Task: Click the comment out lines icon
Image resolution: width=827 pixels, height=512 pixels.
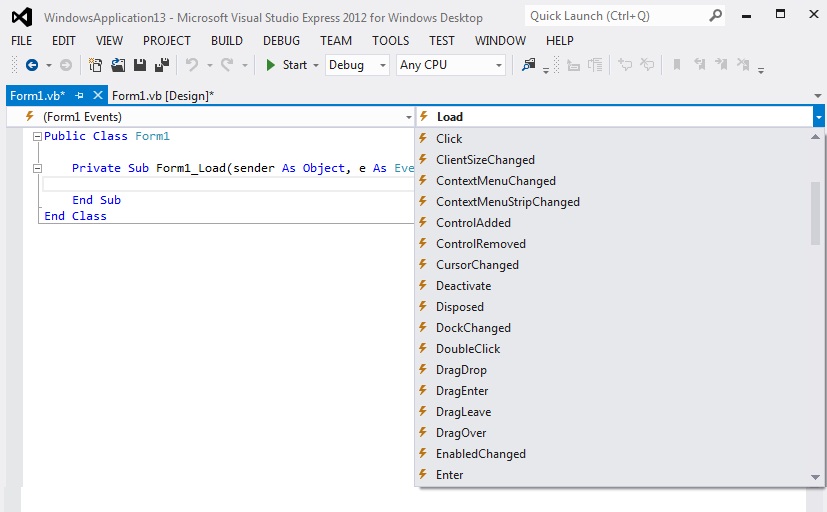Action: pos(625,65)
